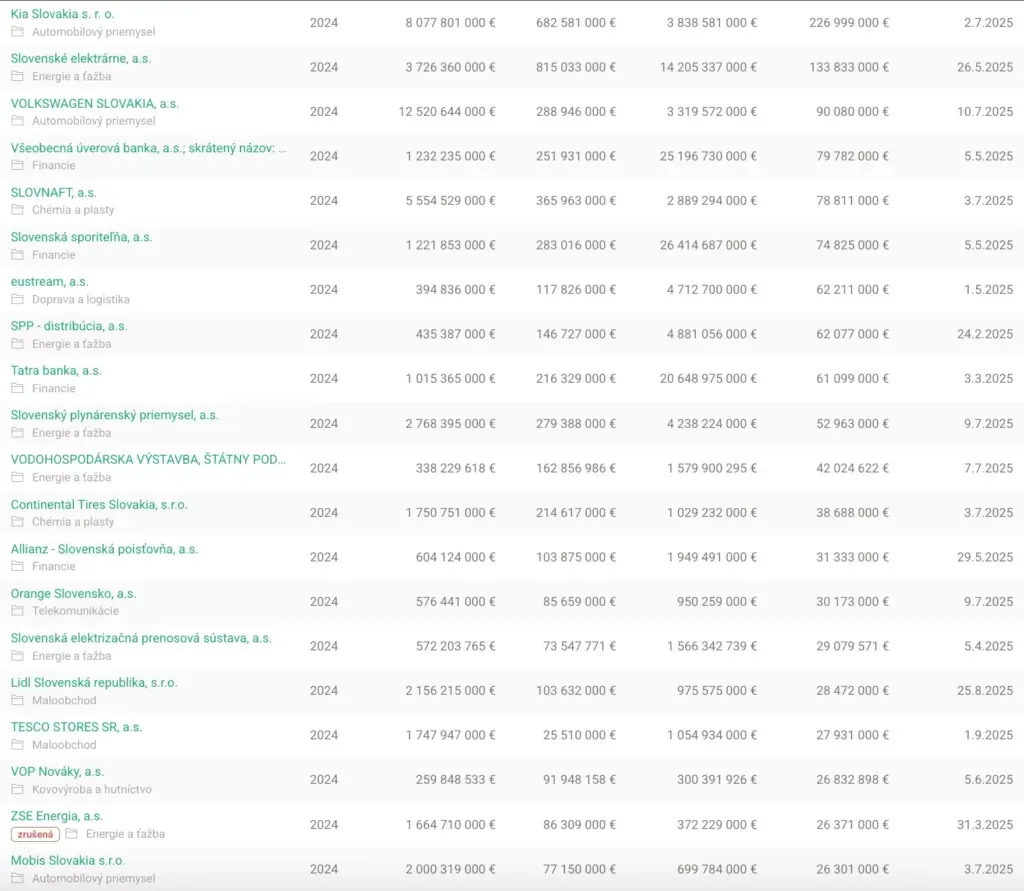Open Lidl Slovenská republika, s.r.o. link
The width and height of the screenshot is (1024, 891).
click(93, 682)
